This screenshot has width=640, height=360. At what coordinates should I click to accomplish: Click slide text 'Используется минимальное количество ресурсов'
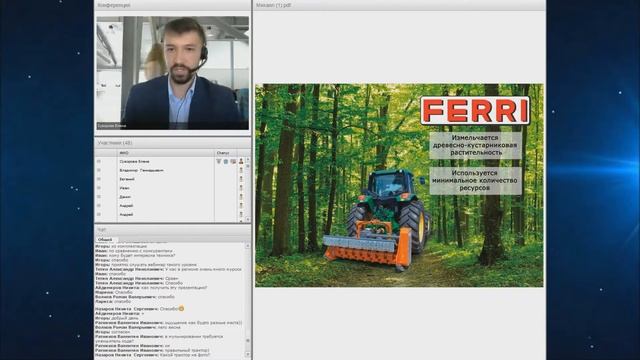pyautogui.click(x=475, y=180)
